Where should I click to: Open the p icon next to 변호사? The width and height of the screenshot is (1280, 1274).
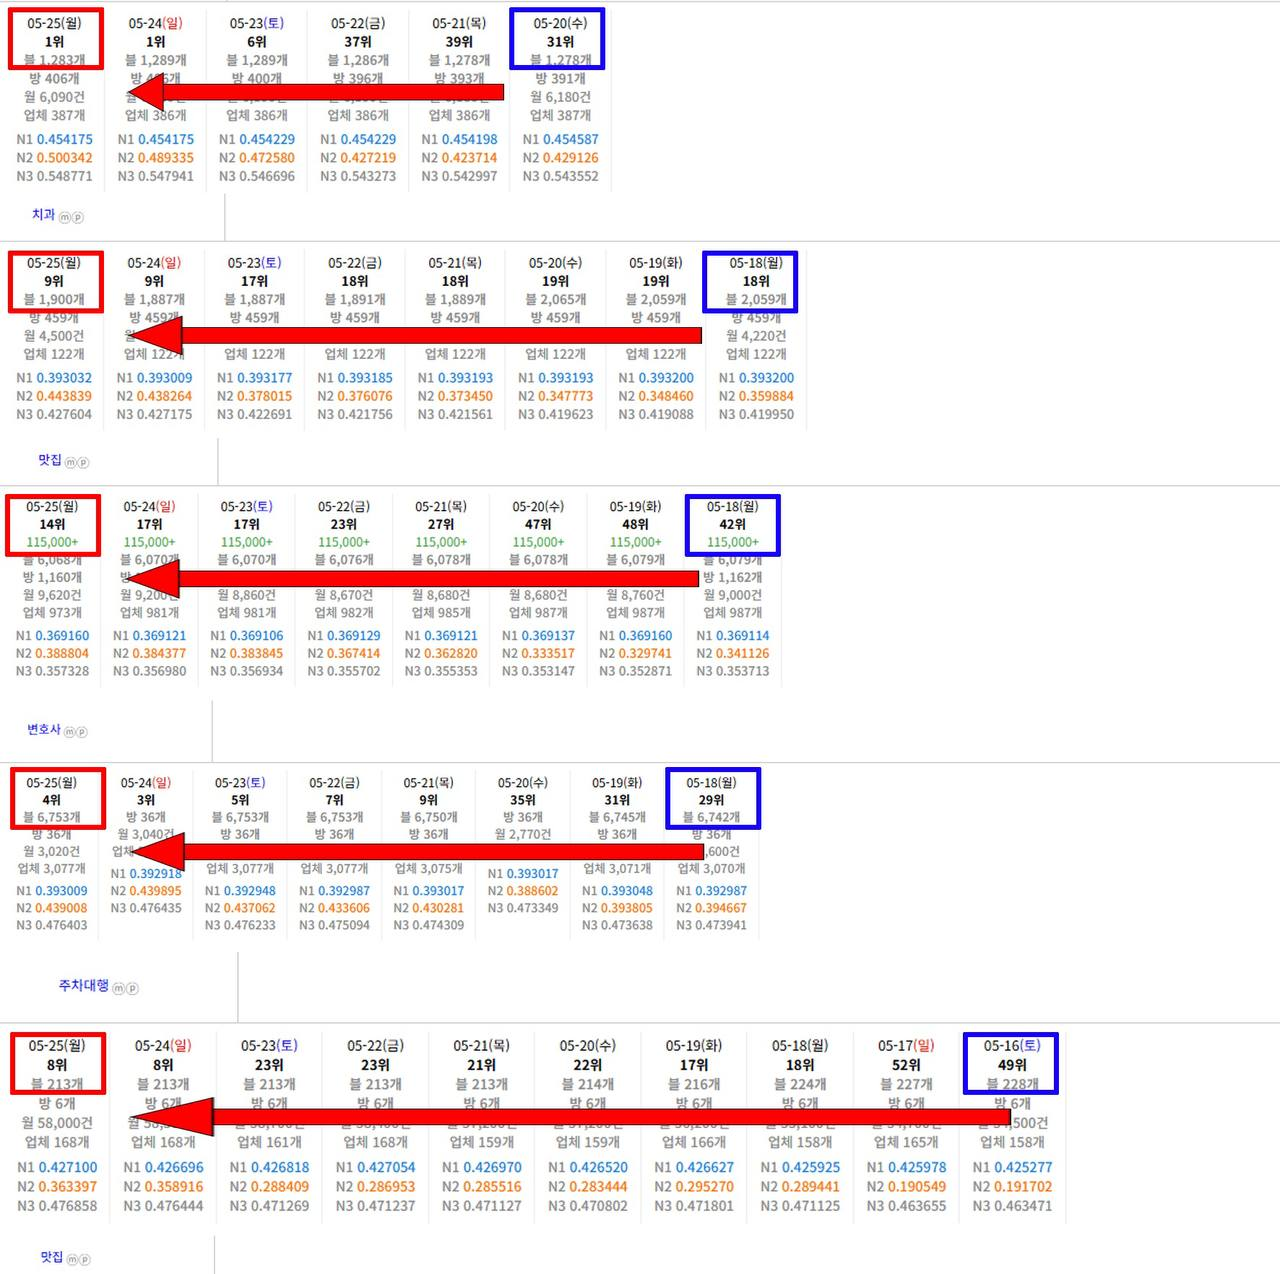[x=82, y=732]
